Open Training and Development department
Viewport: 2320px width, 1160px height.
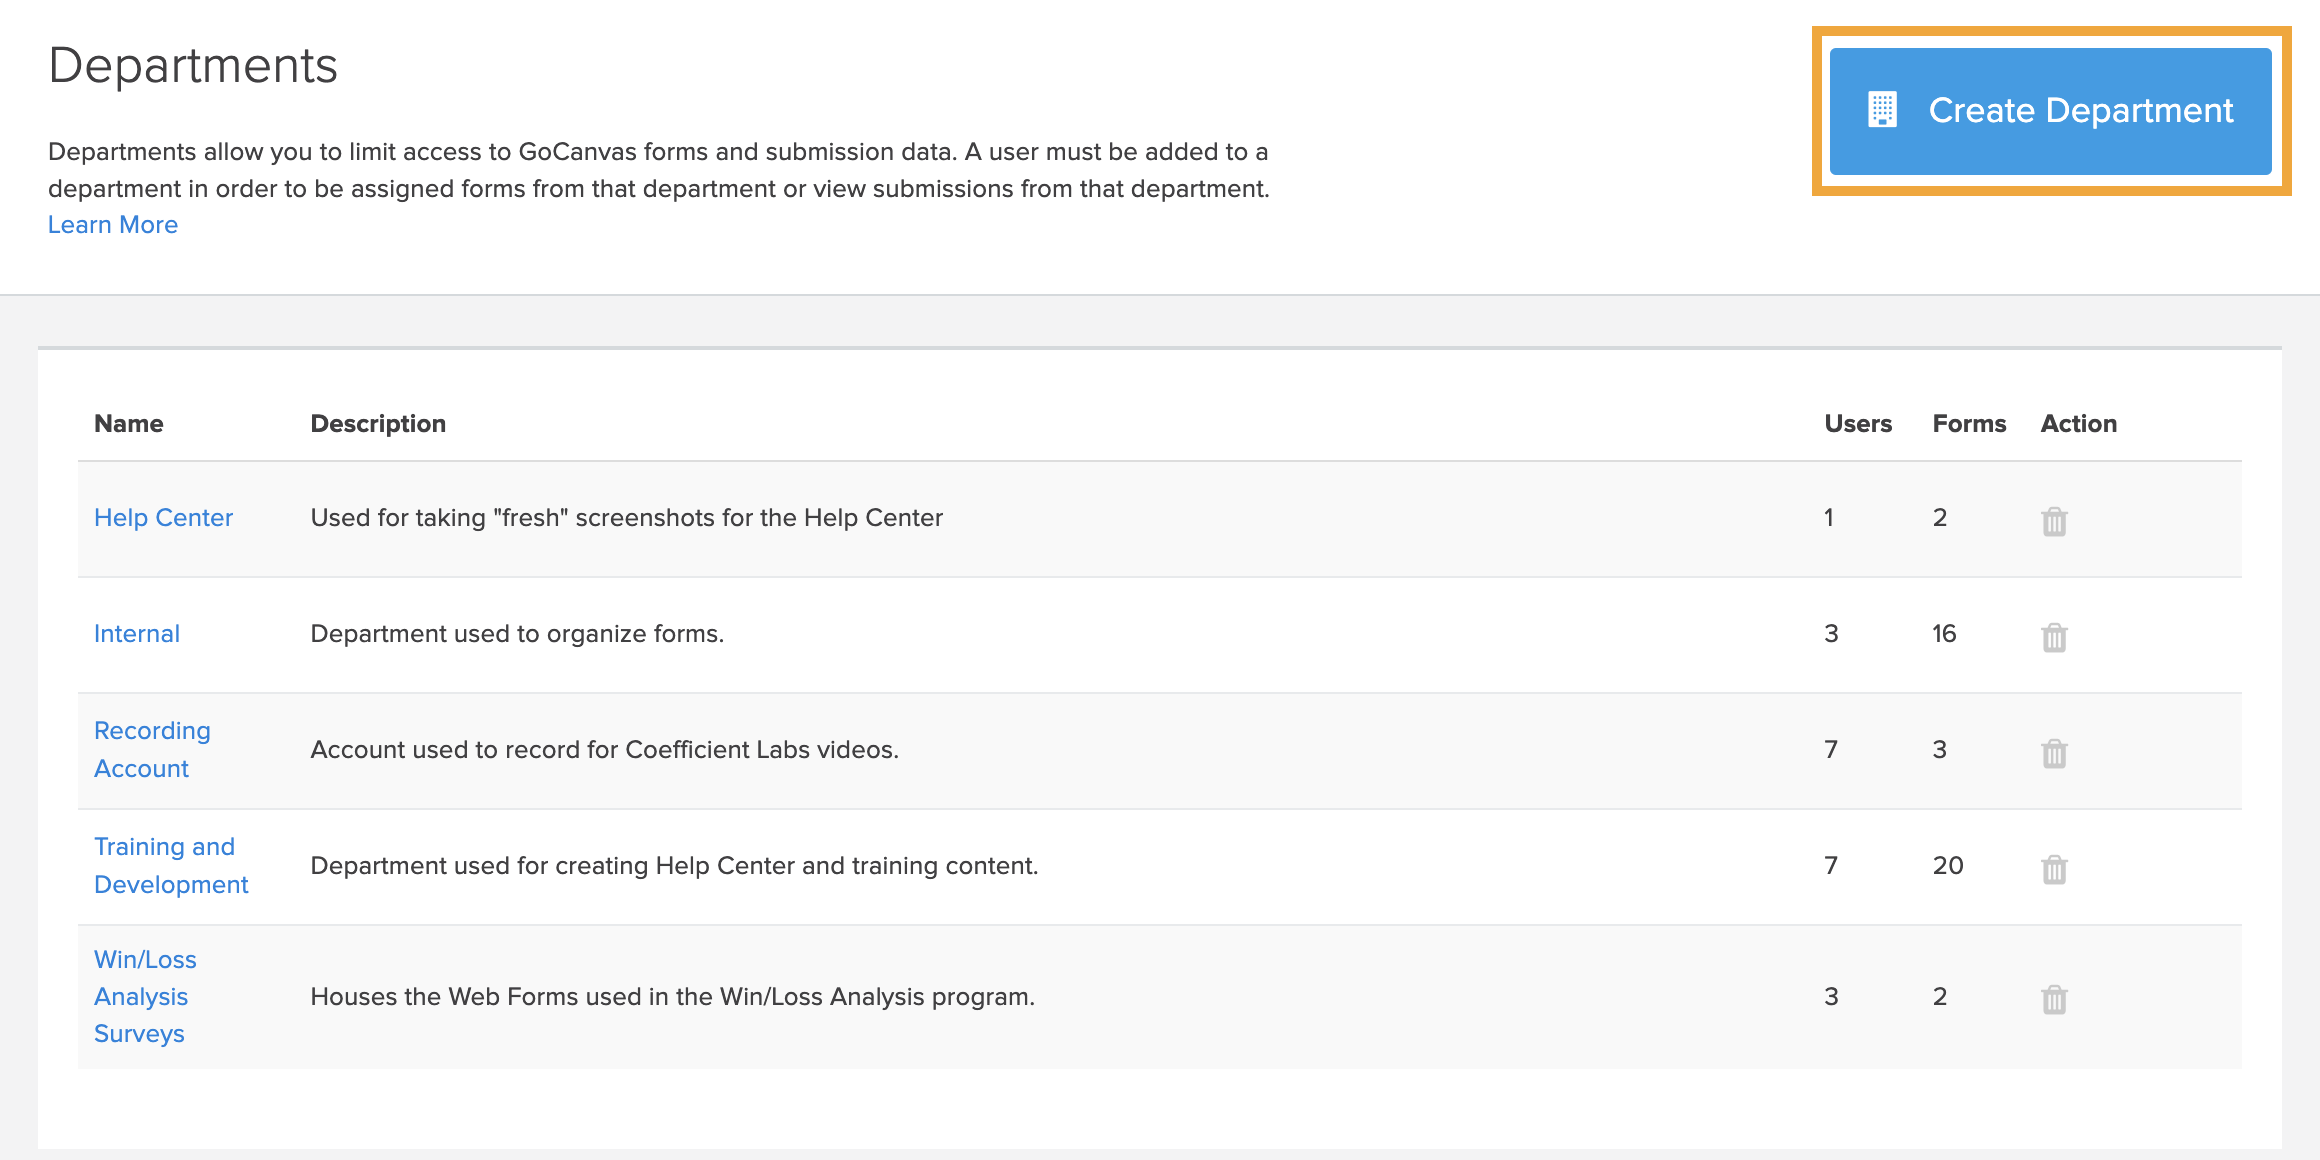tap(170, 865)
